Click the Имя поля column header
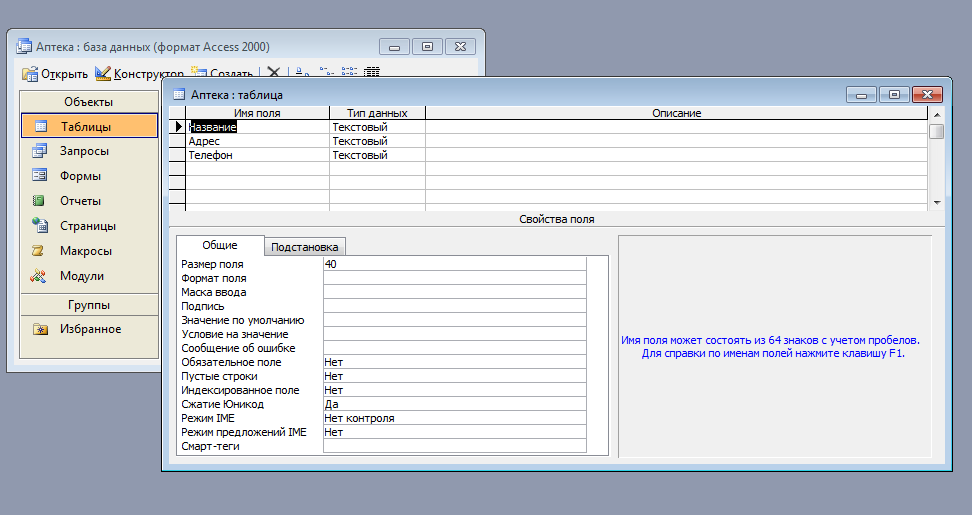Viewport: 972px width, 515px height. [257, 113]
